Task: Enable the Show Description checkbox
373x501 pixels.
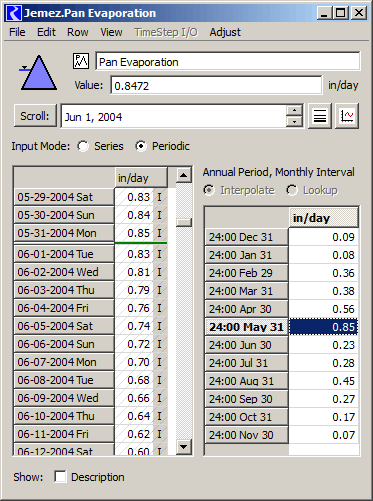Action: click(60, 477)
